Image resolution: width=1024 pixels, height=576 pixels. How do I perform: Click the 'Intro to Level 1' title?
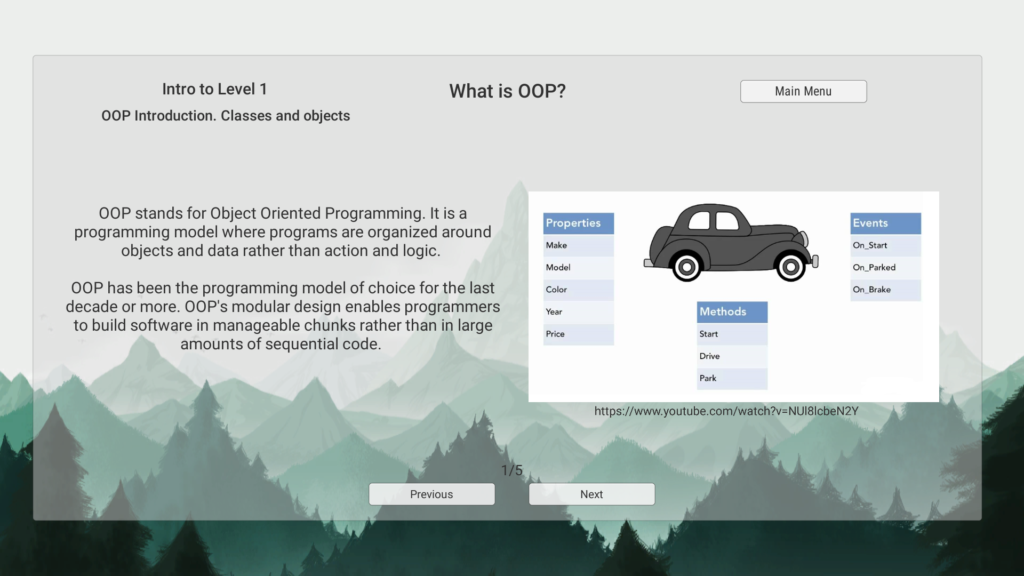click(214, 89)
